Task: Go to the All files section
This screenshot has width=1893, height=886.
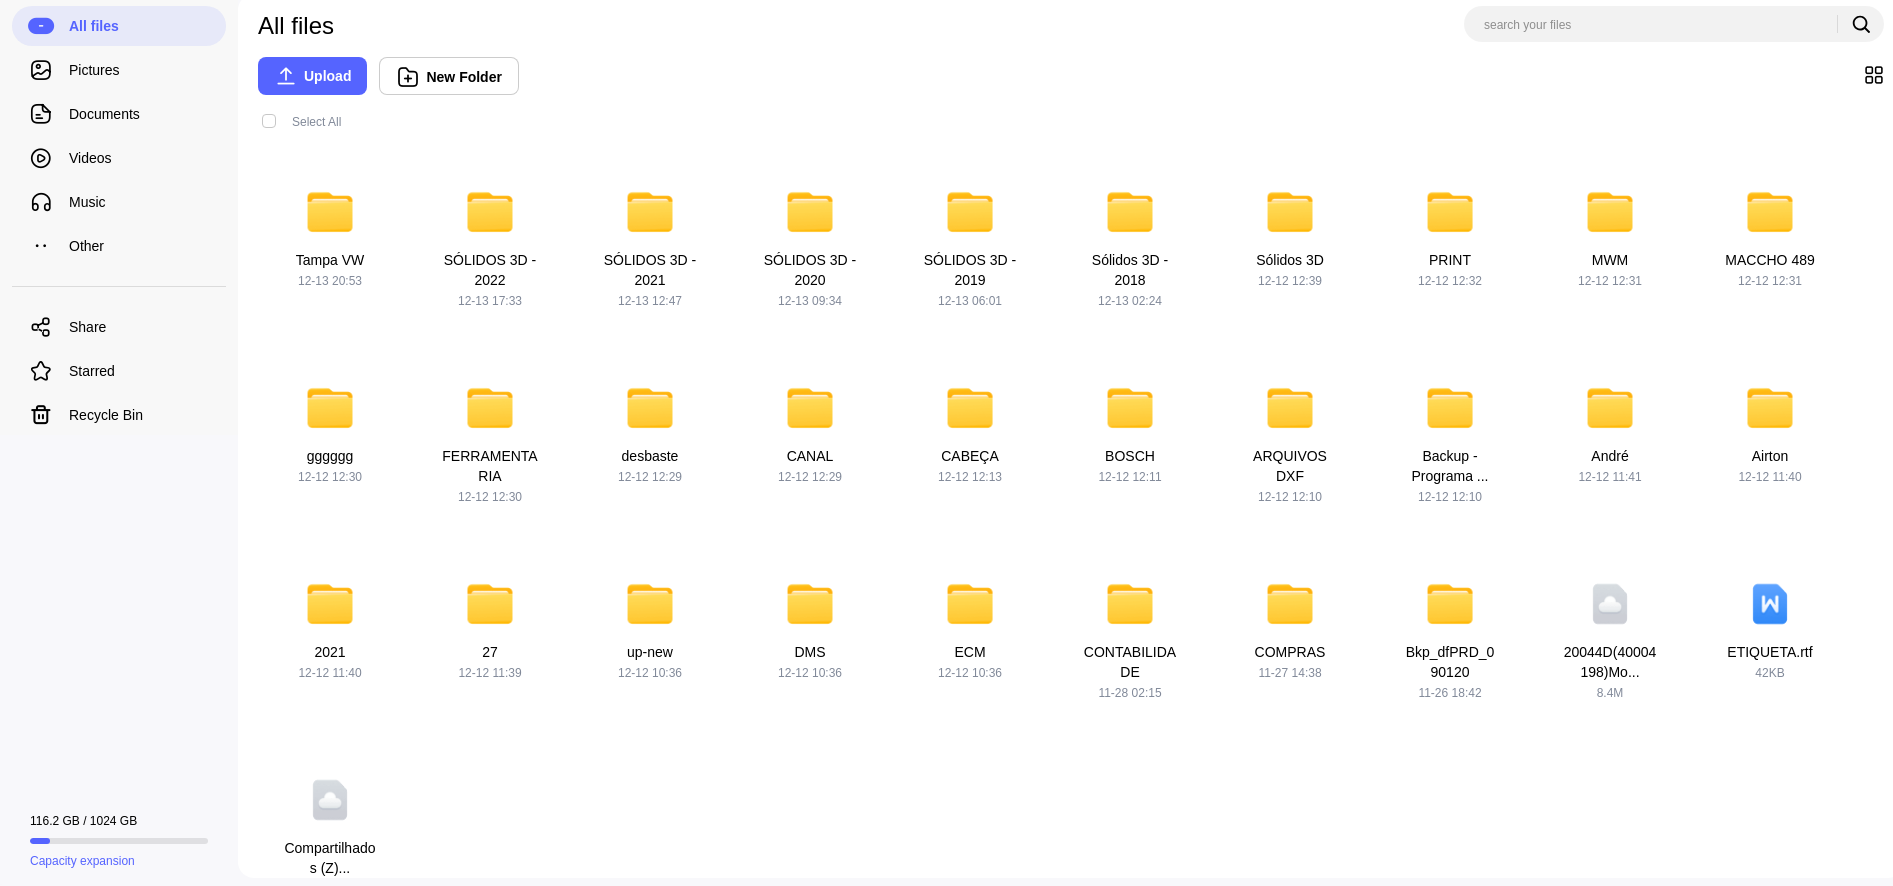Action: click(x=119, y=26)
